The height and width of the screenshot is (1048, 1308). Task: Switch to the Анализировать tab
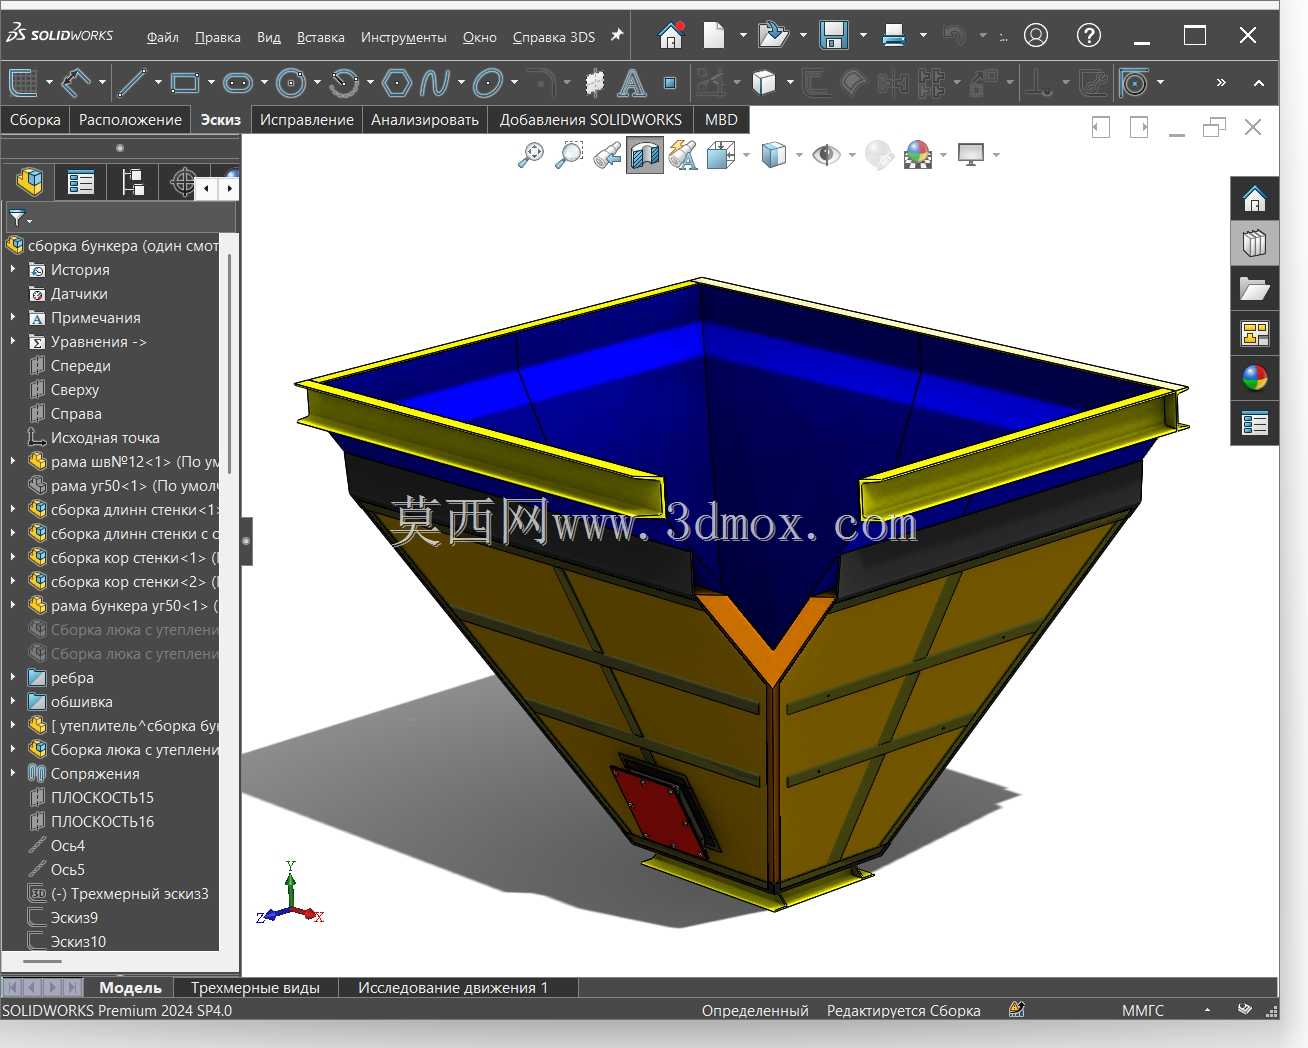(425, 119)
